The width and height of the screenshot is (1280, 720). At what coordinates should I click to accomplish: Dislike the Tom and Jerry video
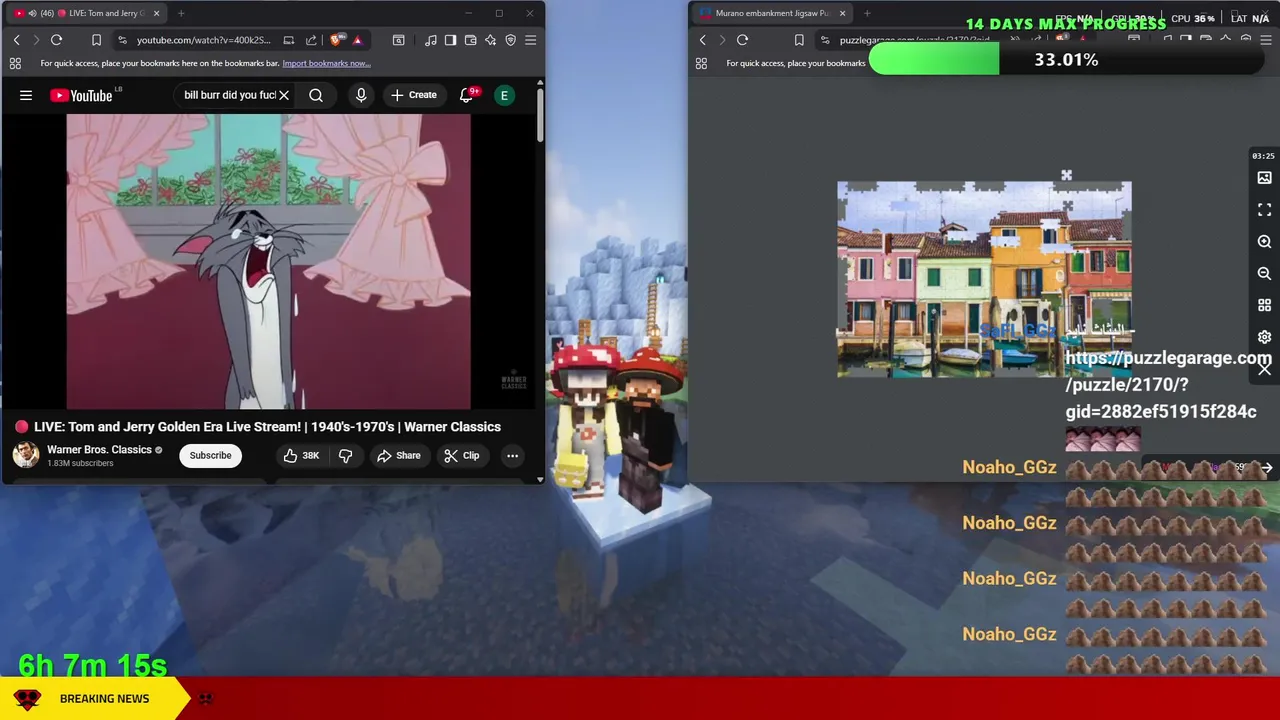[346, 455]
